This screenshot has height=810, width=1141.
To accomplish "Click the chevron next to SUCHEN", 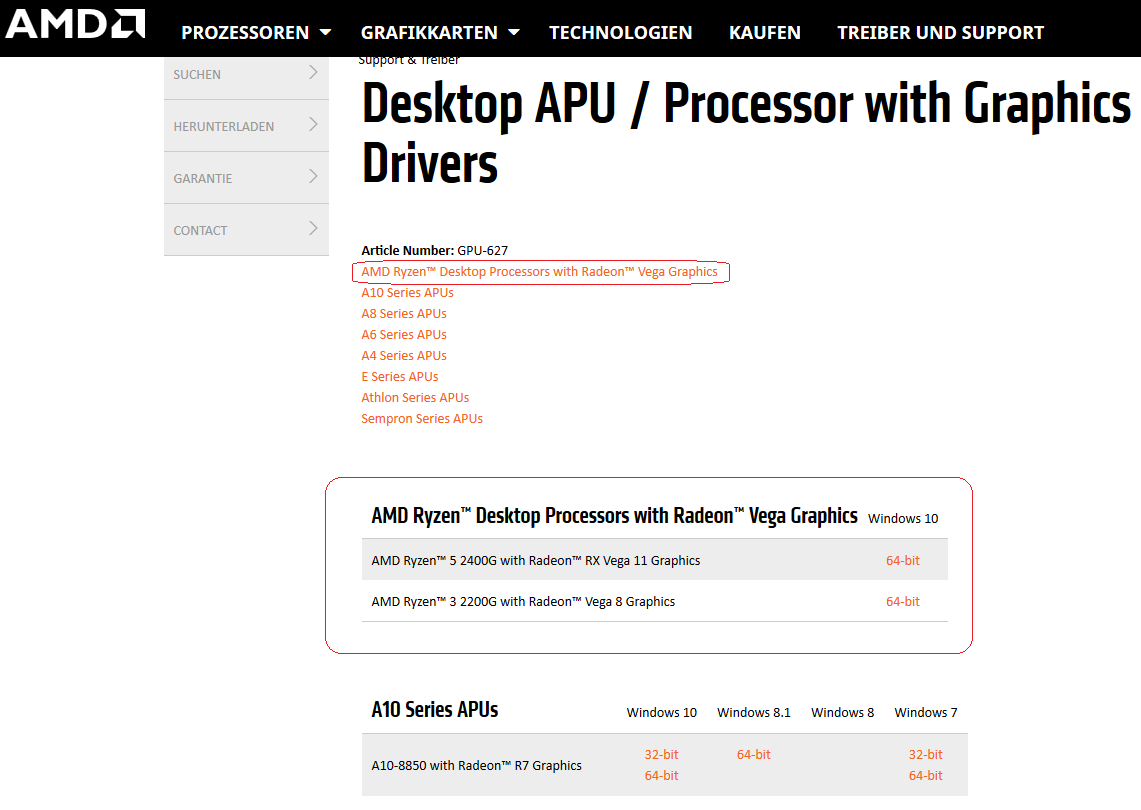I will tap(313, 72).
